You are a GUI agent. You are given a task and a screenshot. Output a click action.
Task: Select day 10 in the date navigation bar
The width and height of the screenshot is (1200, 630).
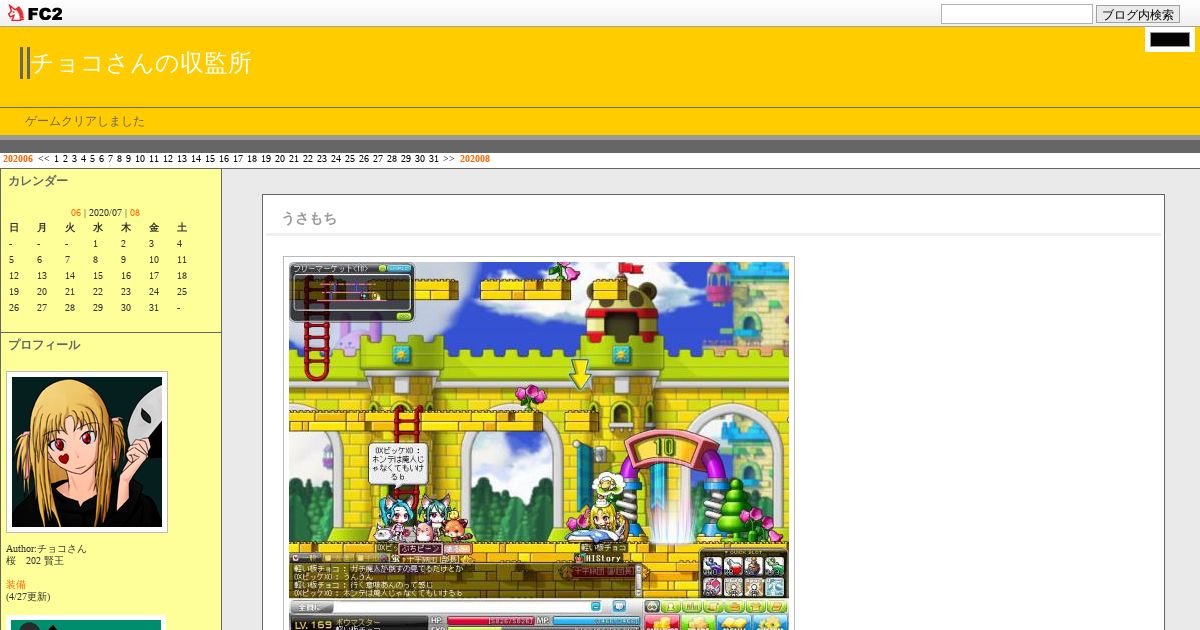click(x=140, y=159)
